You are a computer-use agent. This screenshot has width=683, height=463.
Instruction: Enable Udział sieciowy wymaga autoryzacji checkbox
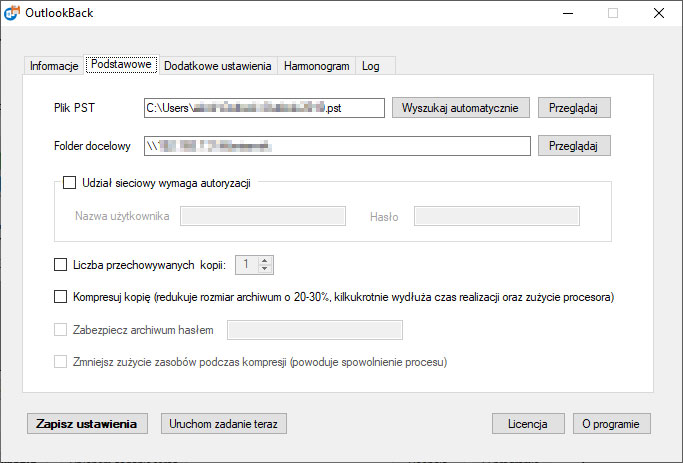pyautogui.click(x=69, y=182)
